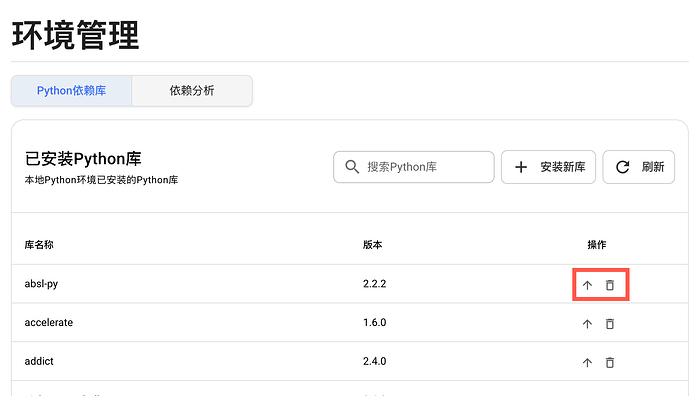Click the 库名称 column header
This screenshot has width=690, height=396.
point(39,245)
